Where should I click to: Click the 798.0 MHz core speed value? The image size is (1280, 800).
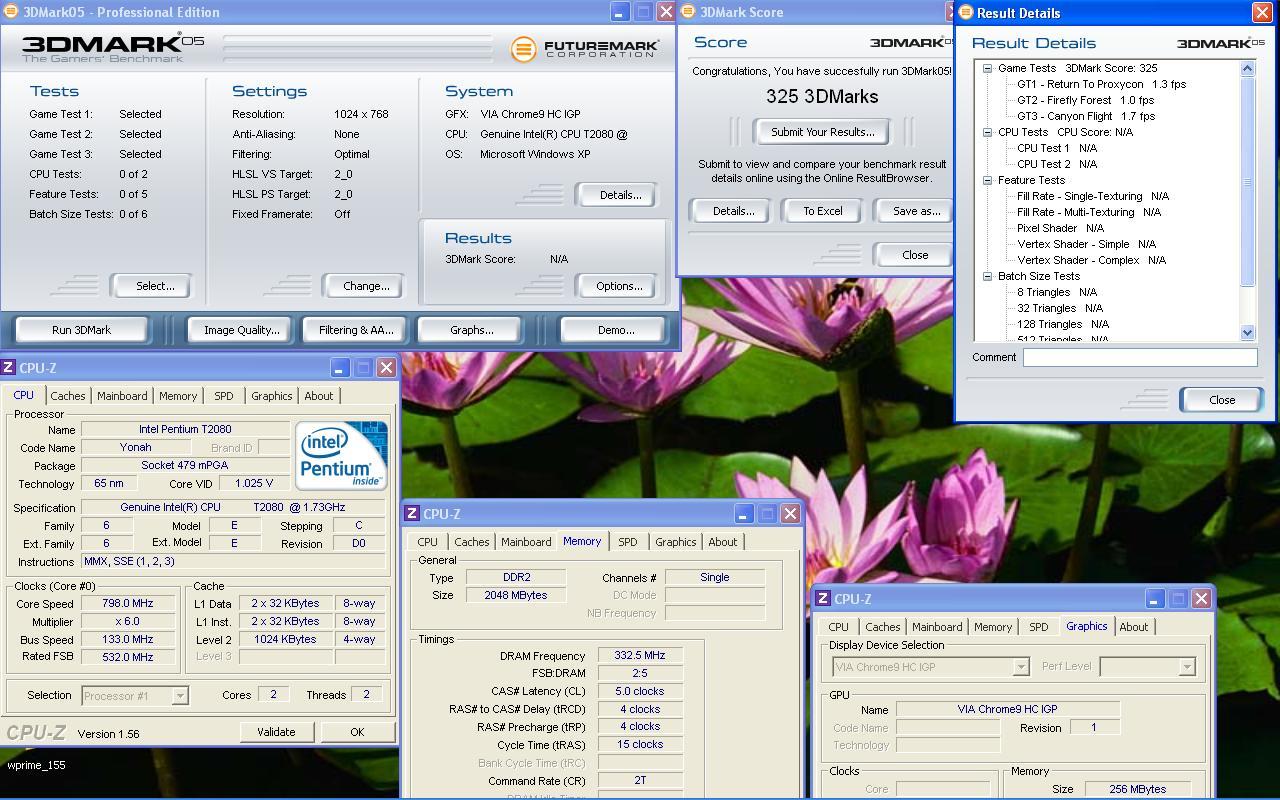pos(127,604)
